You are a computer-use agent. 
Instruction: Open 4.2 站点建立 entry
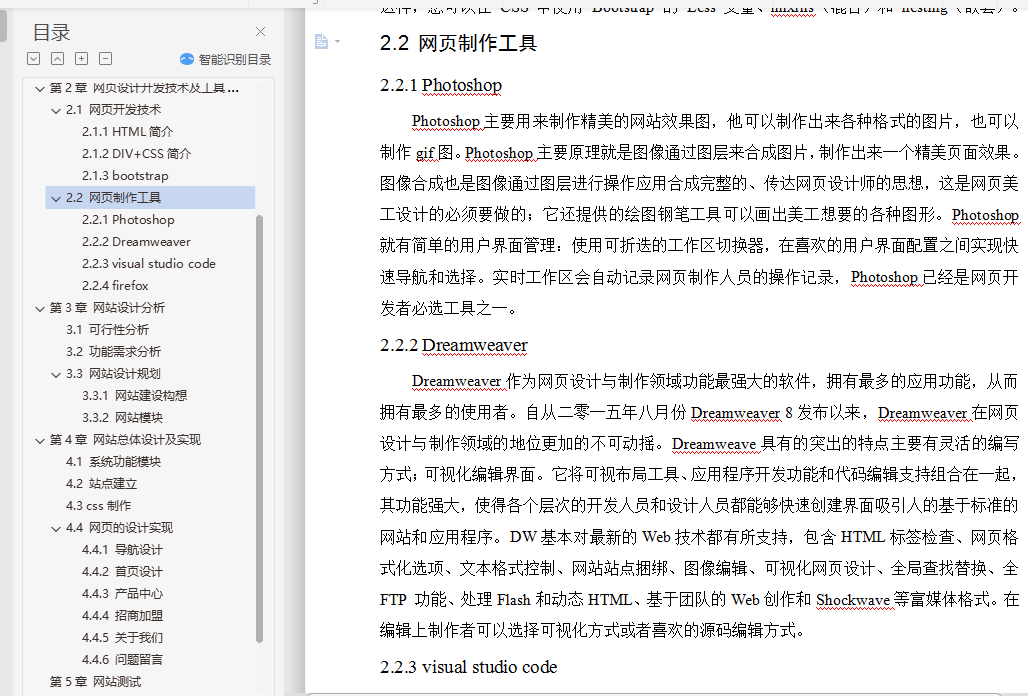point(102,484)
